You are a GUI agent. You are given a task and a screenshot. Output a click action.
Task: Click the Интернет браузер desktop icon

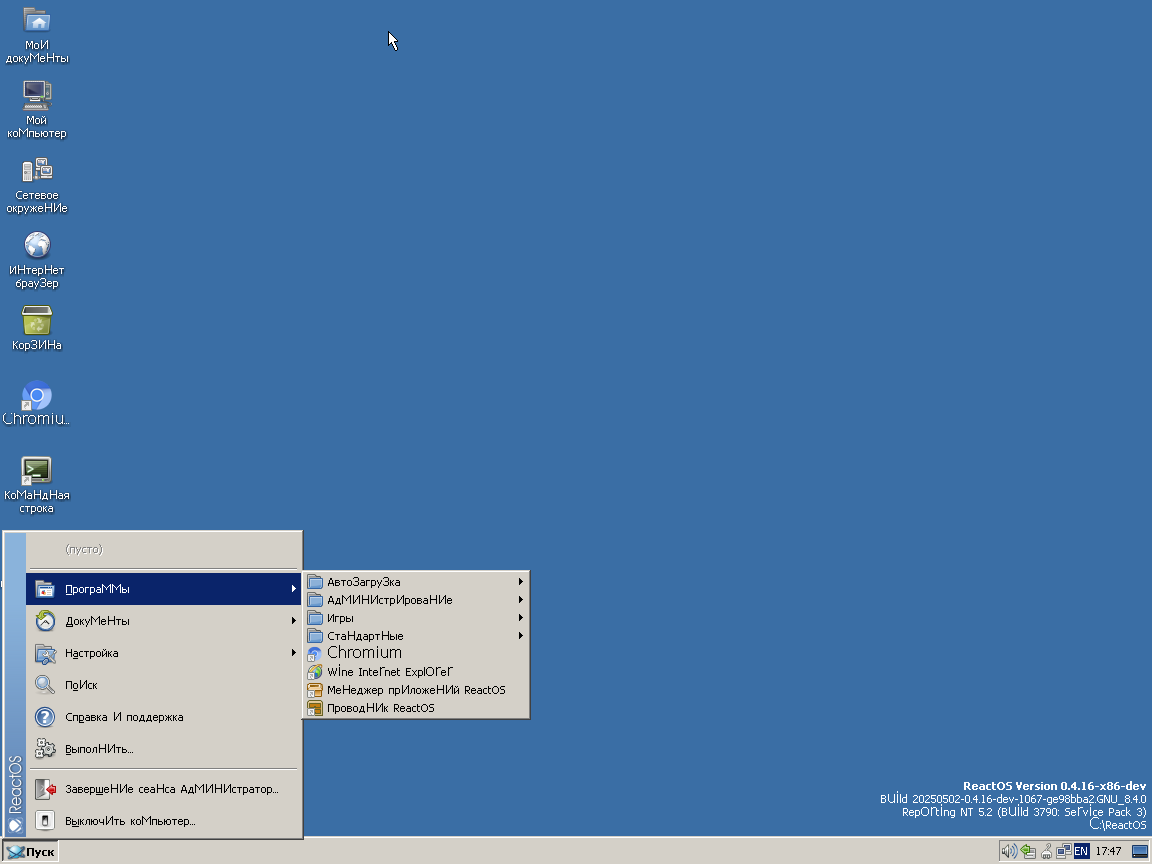click(x=37, y=260)
